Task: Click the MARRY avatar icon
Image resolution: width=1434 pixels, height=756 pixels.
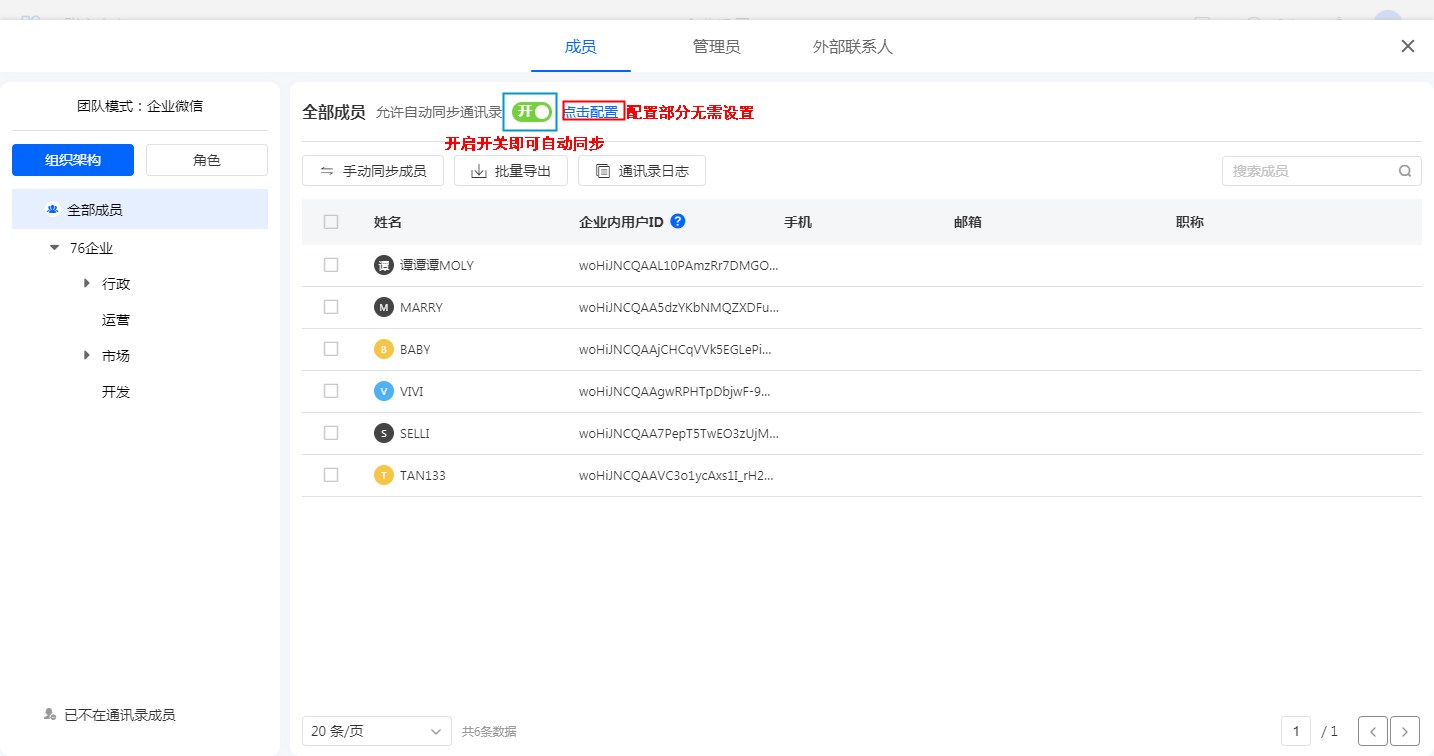Action: tap(383, 308)
